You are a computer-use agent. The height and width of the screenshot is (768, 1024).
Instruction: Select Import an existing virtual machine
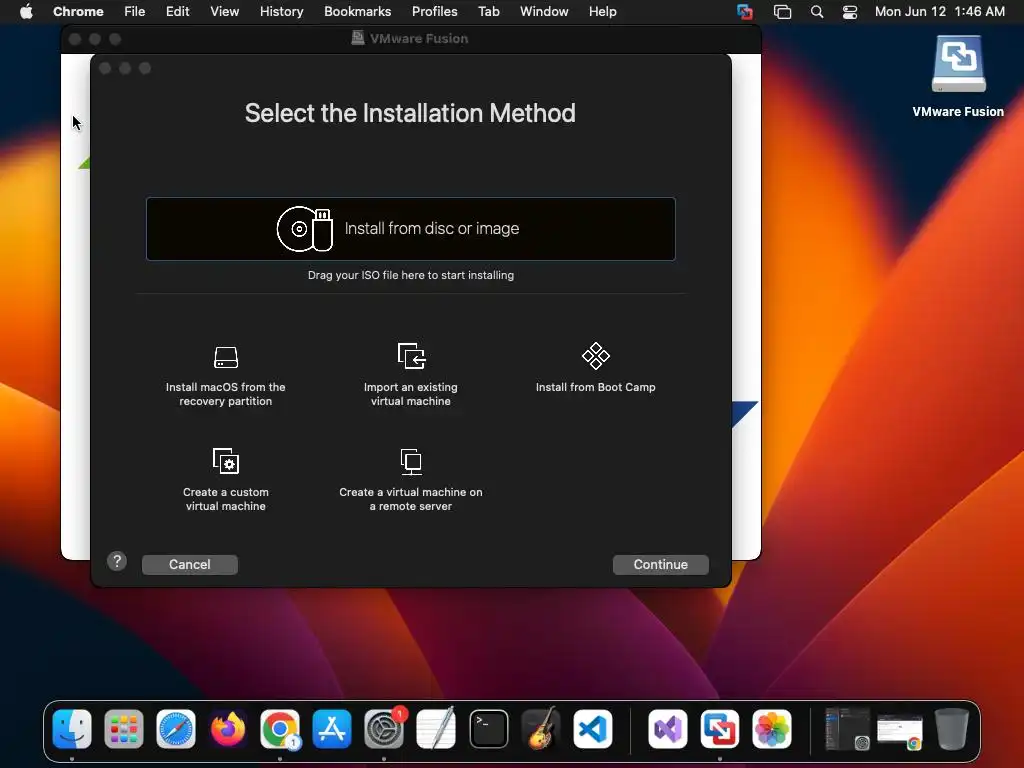click(411, 376)
